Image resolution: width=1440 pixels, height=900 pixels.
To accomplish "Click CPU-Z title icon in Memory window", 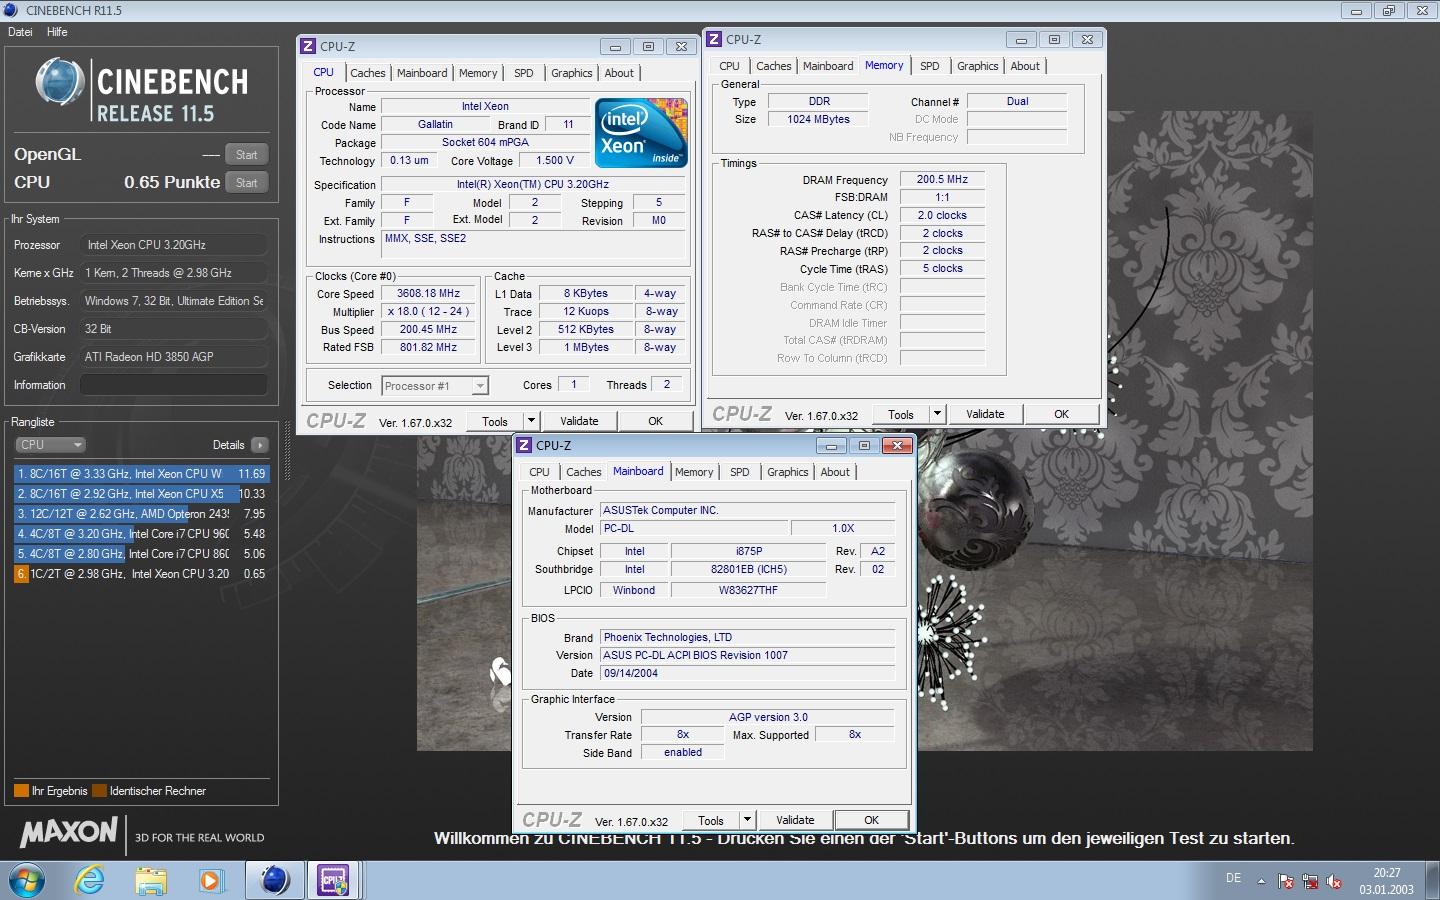I will point(714,39).
